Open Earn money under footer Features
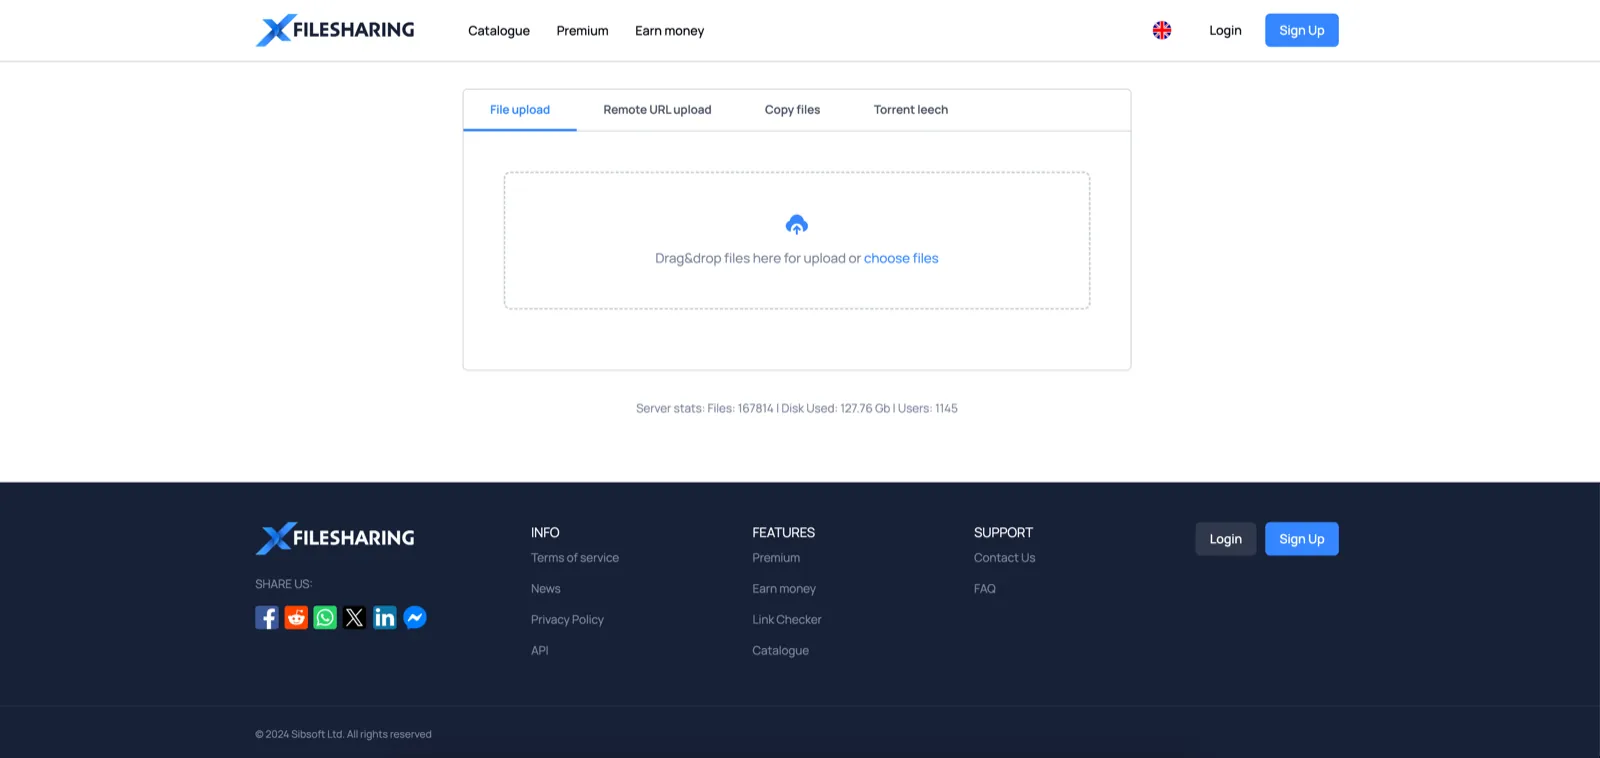This screenshot has width=1600, height=758. 784,589
